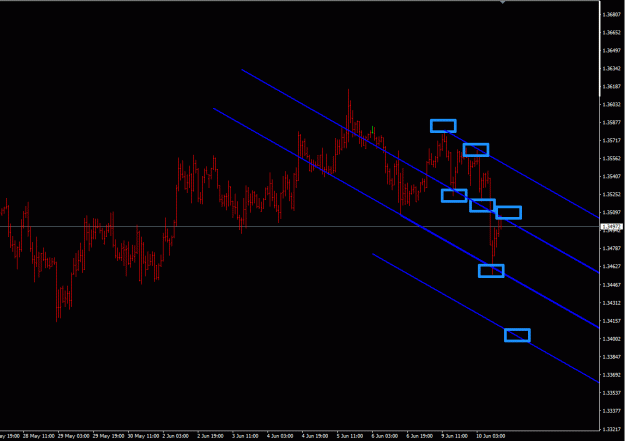
Task: Click the single green candle on chart
Action: [x=372, y=130]
